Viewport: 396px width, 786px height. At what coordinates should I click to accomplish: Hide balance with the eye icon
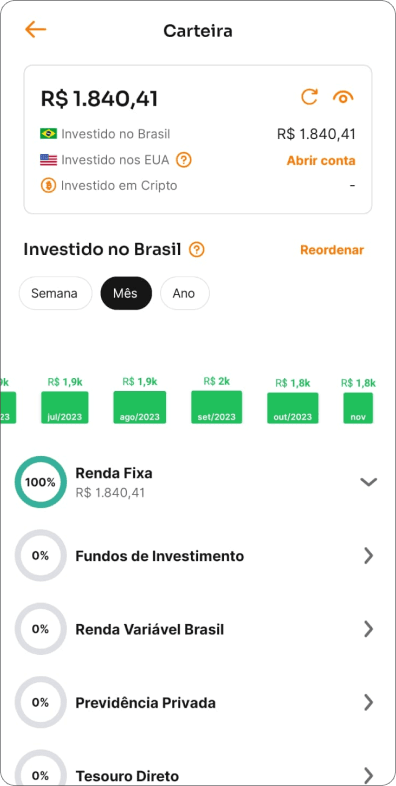coord(343,97)
